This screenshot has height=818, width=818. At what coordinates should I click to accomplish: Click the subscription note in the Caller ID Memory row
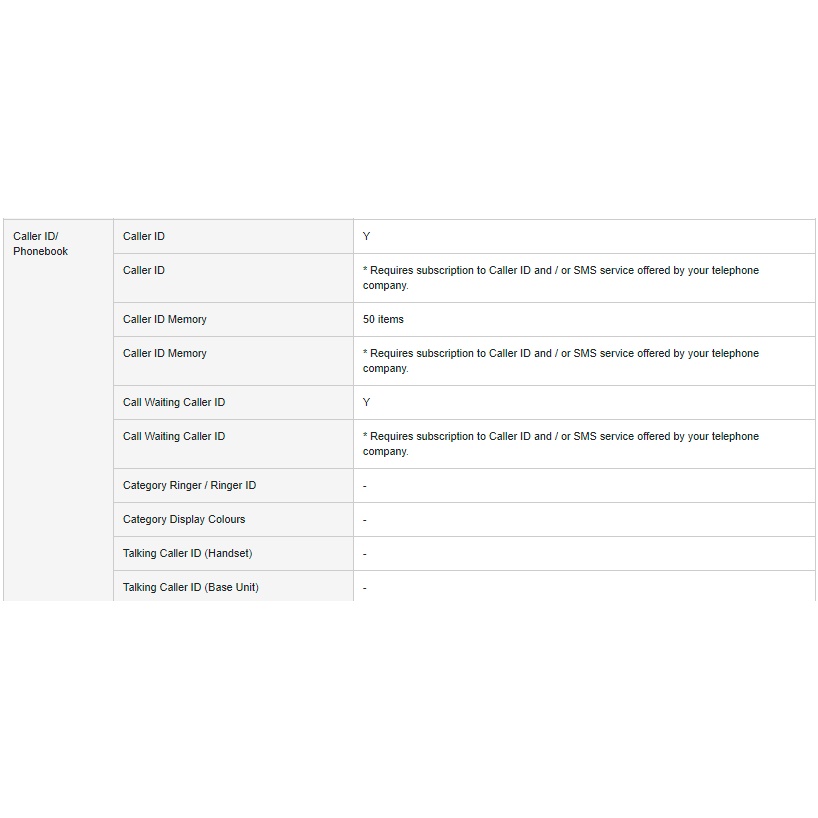pyautogui.click(x=560, y=361)
